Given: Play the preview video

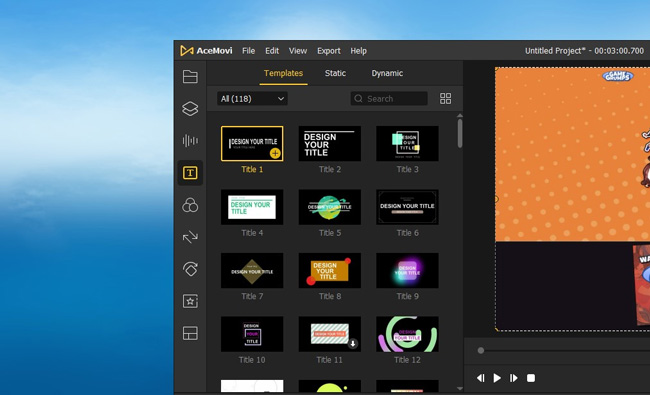Looking at the screenshot, I should pos(497,378).
